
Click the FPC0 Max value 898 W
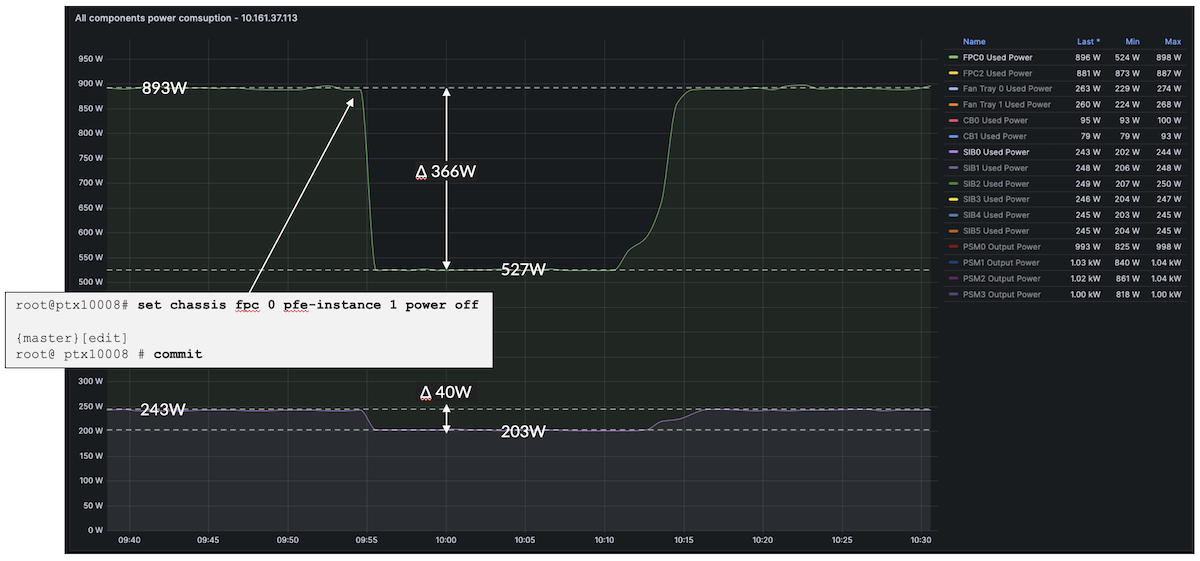1170,58
